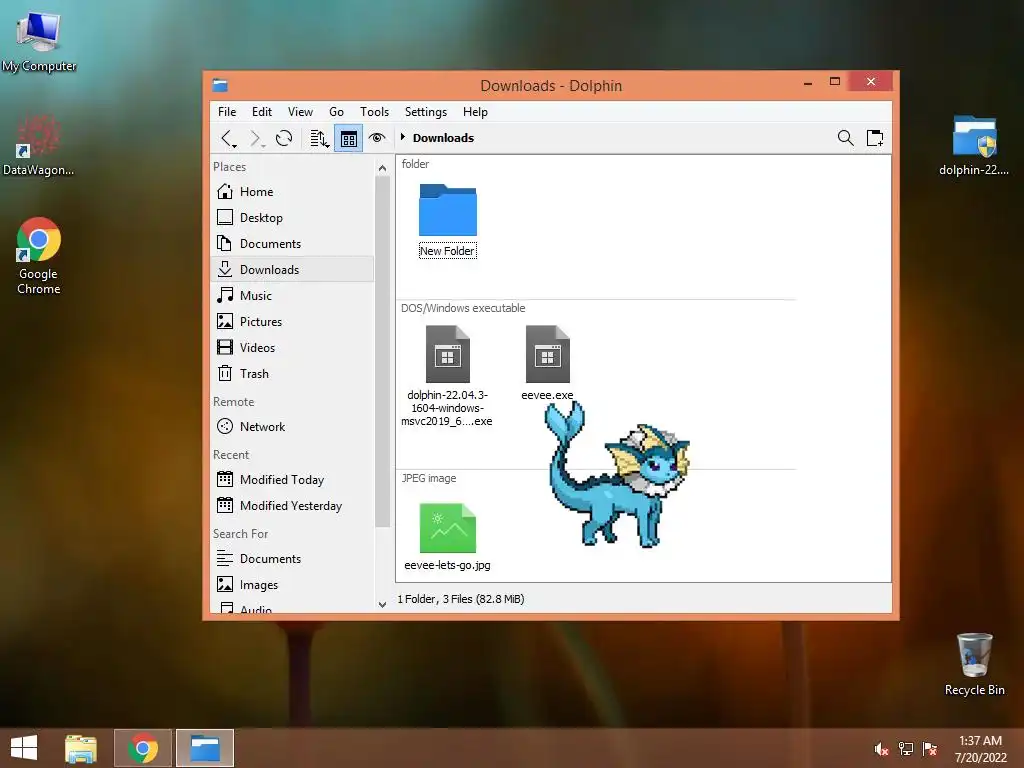
Task: Expand the breadcrumb arrow before Downloads
Action: tap(403, 137)
